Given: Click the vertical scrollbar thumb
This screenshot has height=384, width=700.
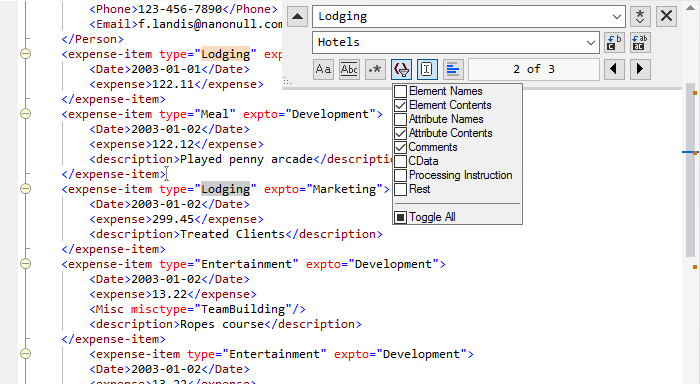Looking at the screenshot, I should (690, 170).
